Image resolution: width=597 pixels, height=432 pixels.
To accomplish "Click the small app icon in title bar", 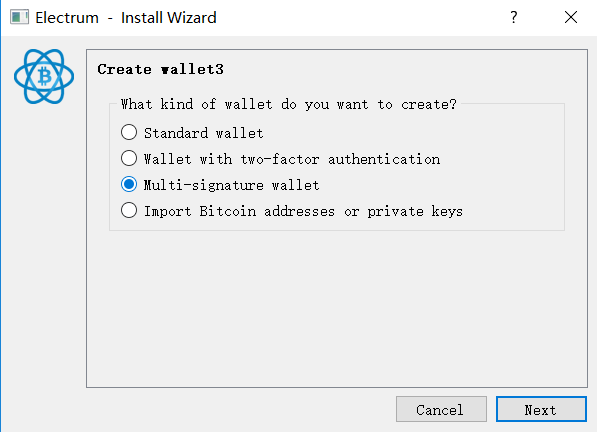I will [19, 17].
